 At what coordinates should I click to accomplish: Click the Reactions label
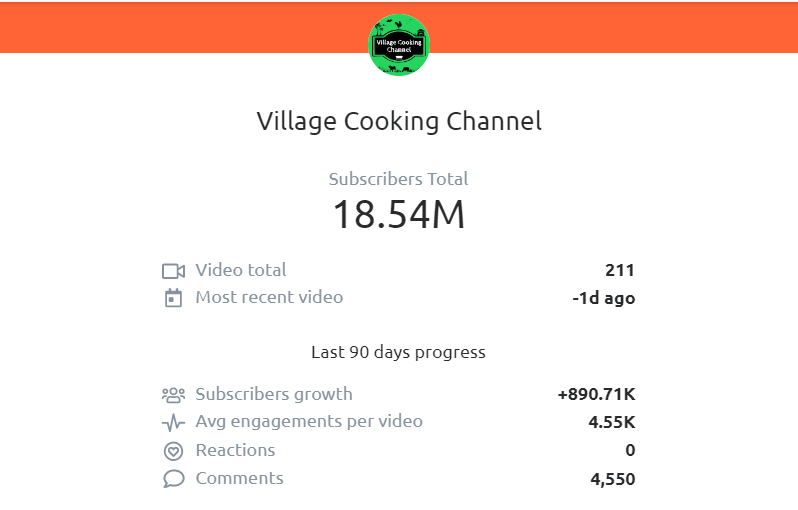(x=235, y=450)
